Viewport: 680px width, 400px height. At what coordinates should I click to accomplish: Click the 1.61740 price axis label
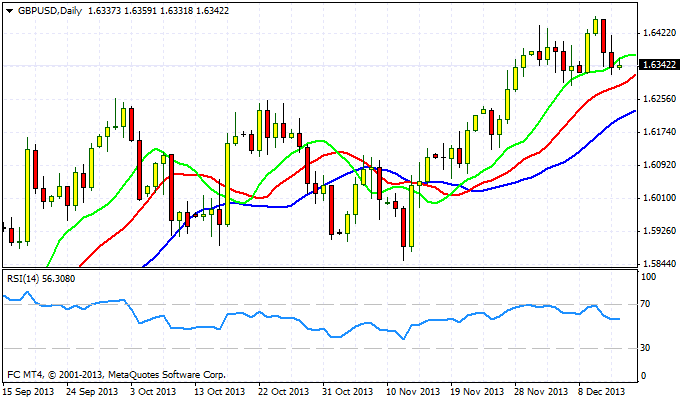(x=660, y=132)
